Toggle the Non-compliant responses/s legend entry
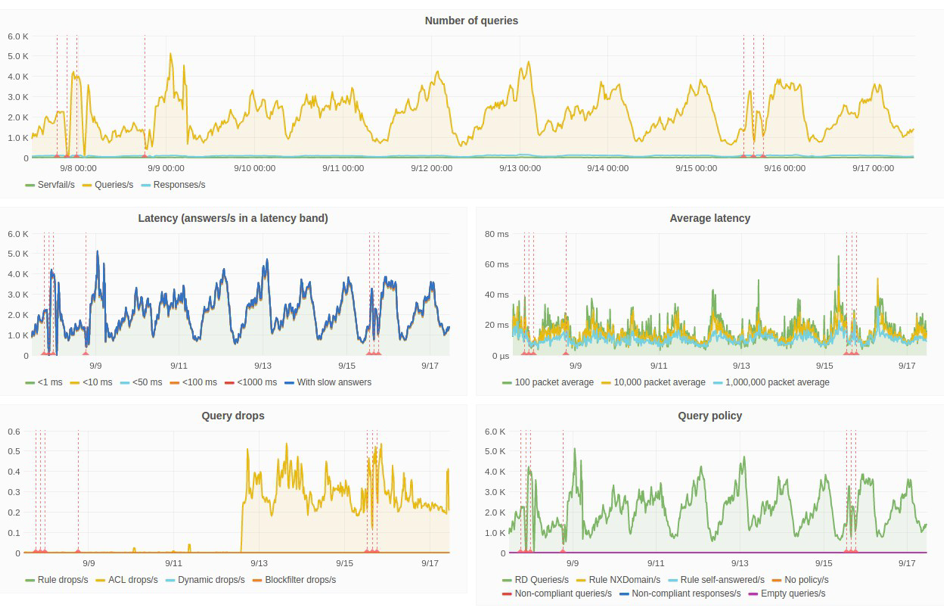 pos(686,594)
